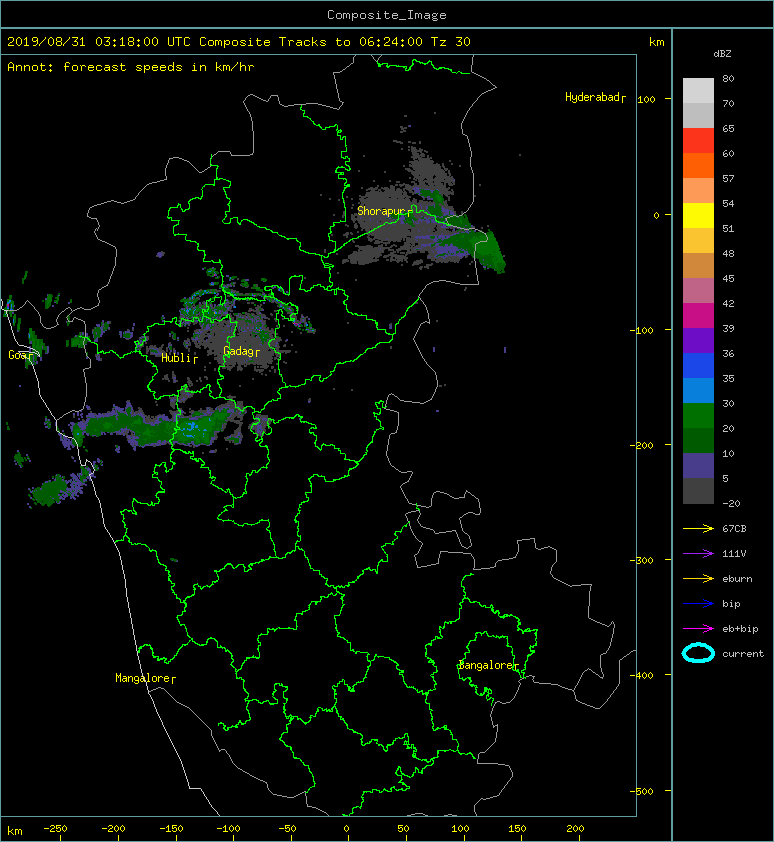The height and width of the screenshot is (842, 774).
Task: Click the km label at the bottom left
Action: tap(15, 831)
